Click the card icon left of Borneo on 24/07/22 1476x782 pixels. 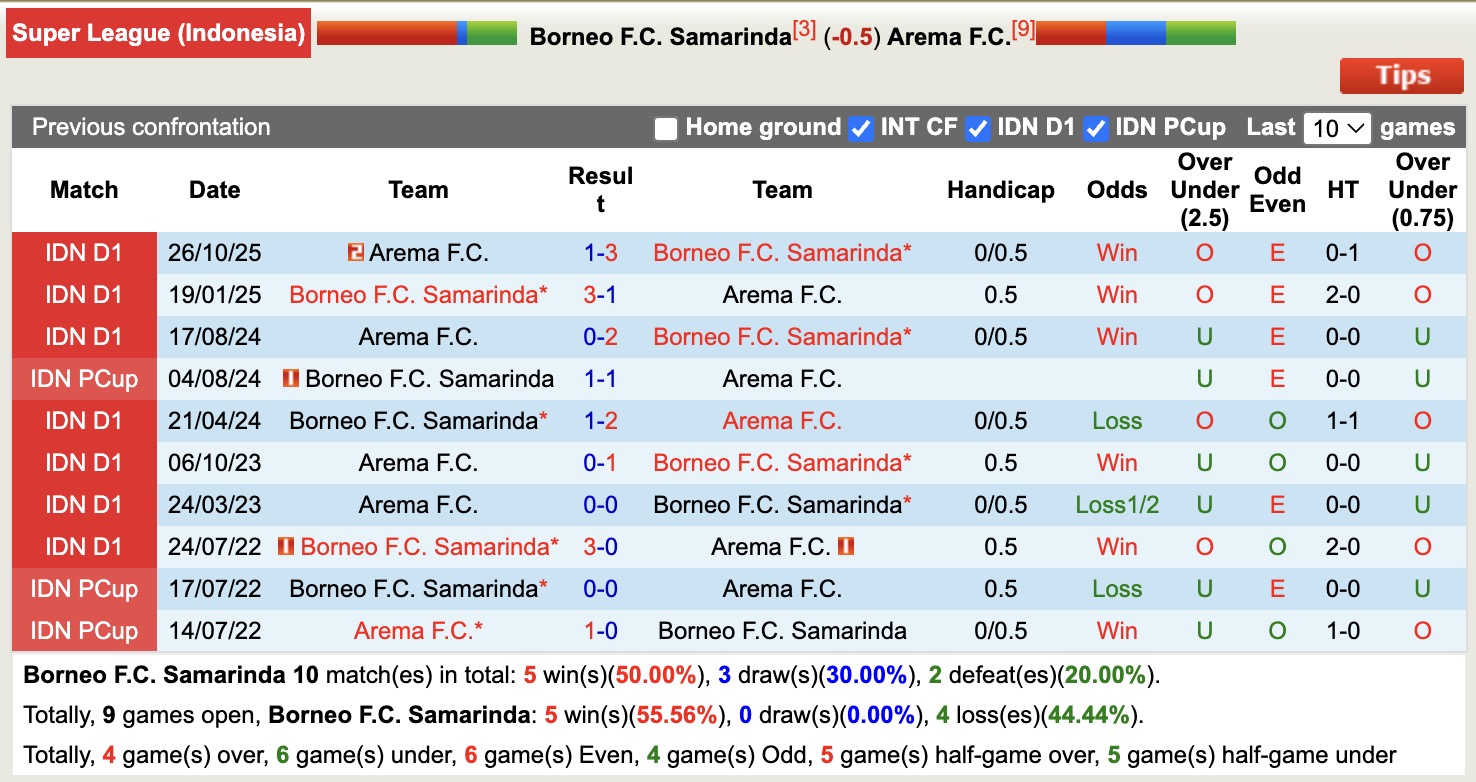click(x=286, y=547)
